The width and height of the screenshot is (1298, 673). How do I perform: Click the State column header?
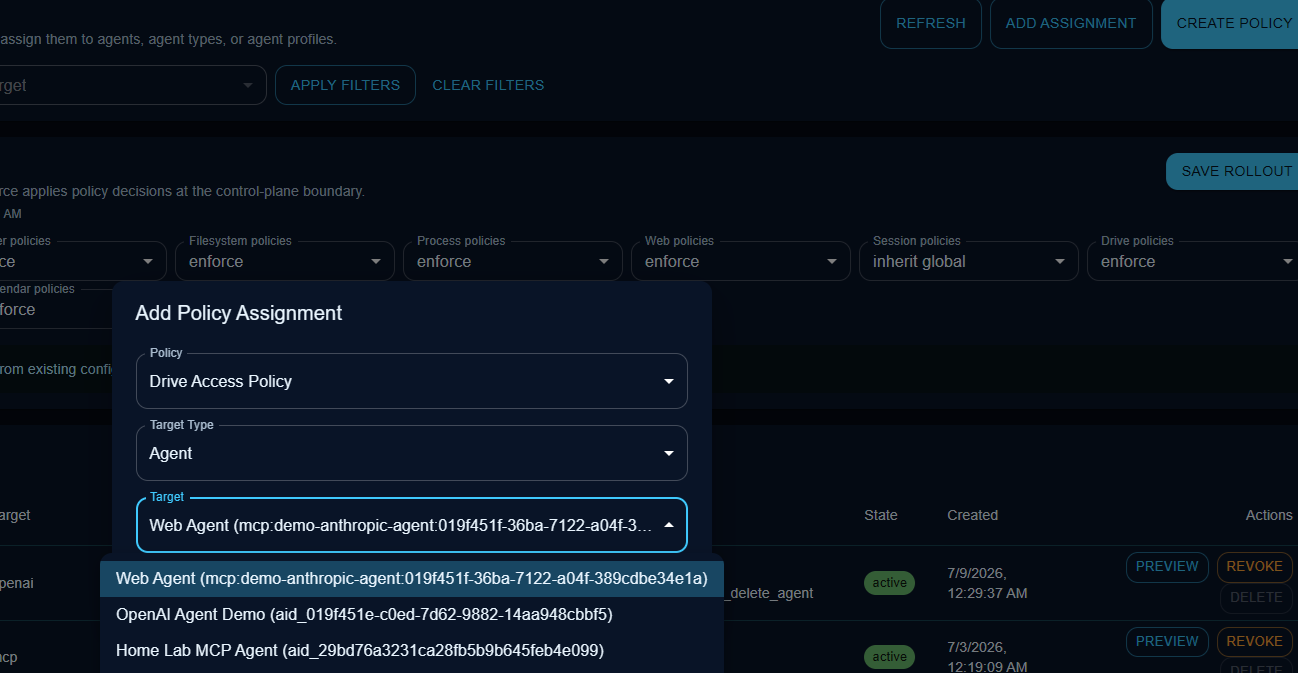[881, 515]
